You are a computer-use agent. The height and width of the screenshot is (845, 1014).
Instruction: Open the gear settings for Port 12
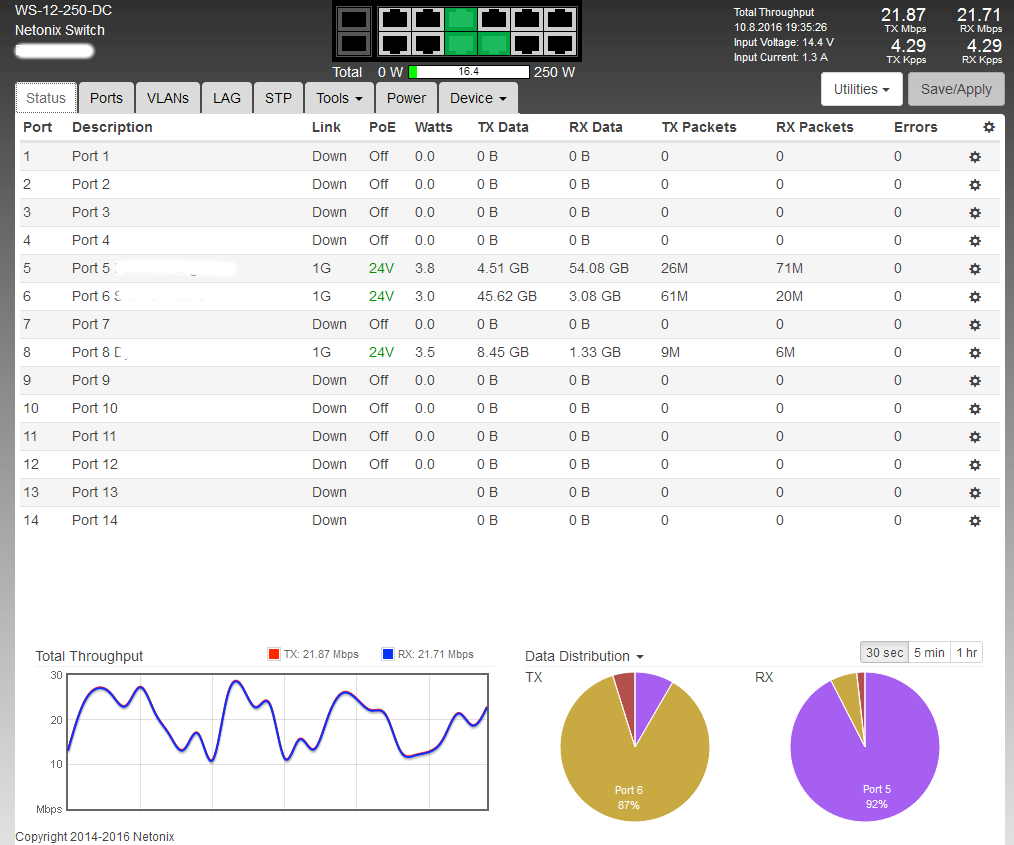[975, 465]
